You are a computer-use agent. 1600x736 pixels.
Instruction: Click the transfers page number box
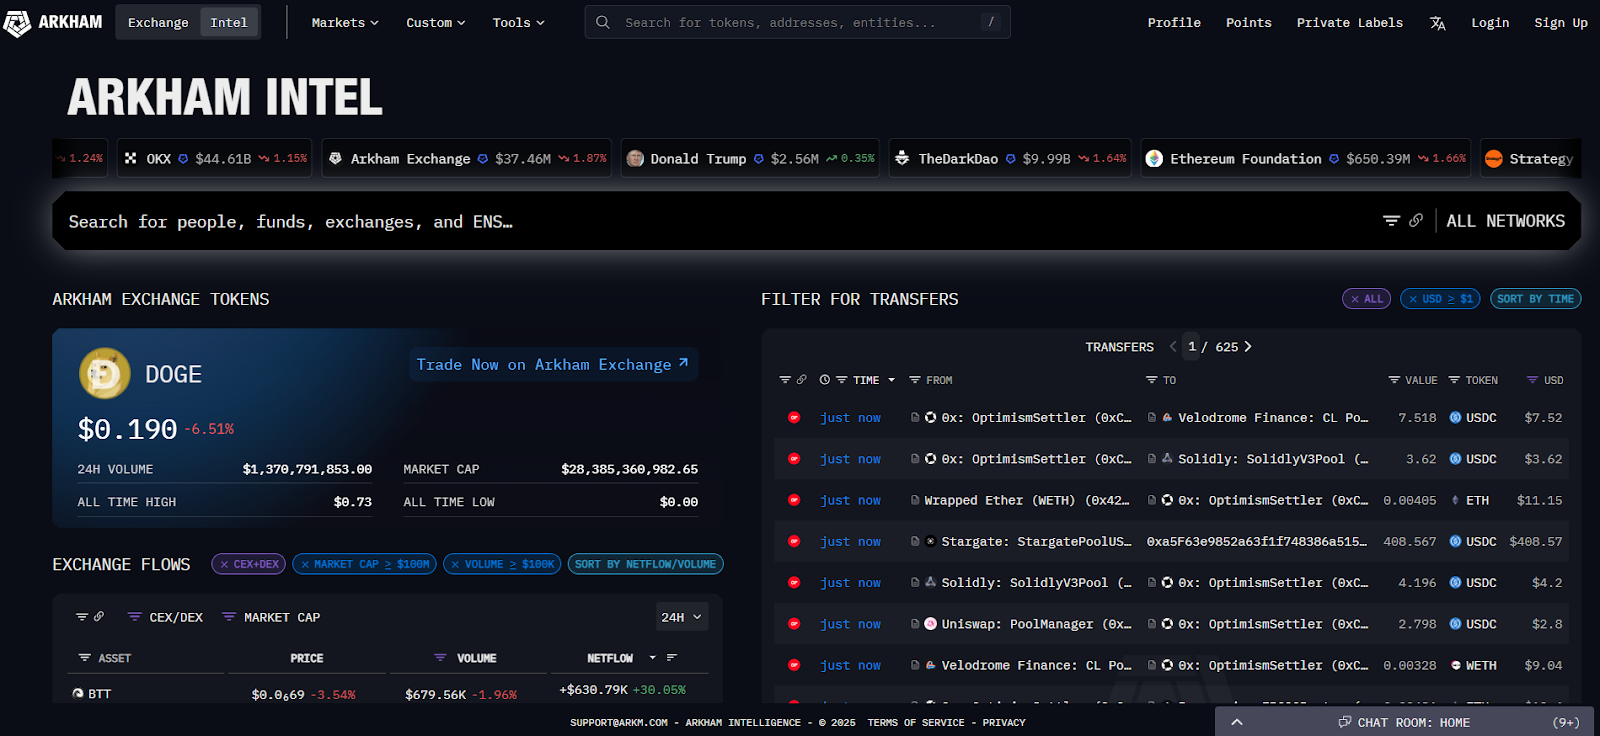tap(1191, 346)
